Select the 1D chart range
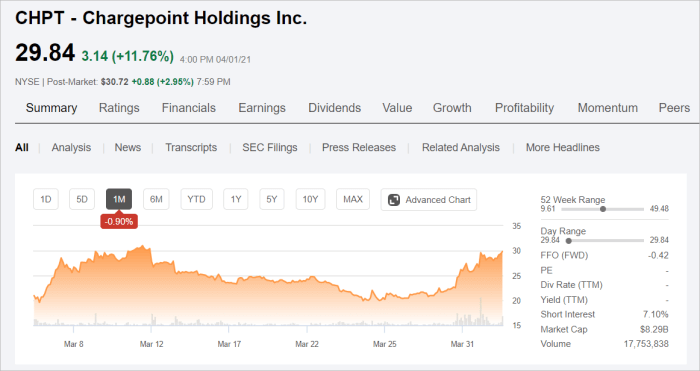The image size is (700, 371). (x=46, y=199)
